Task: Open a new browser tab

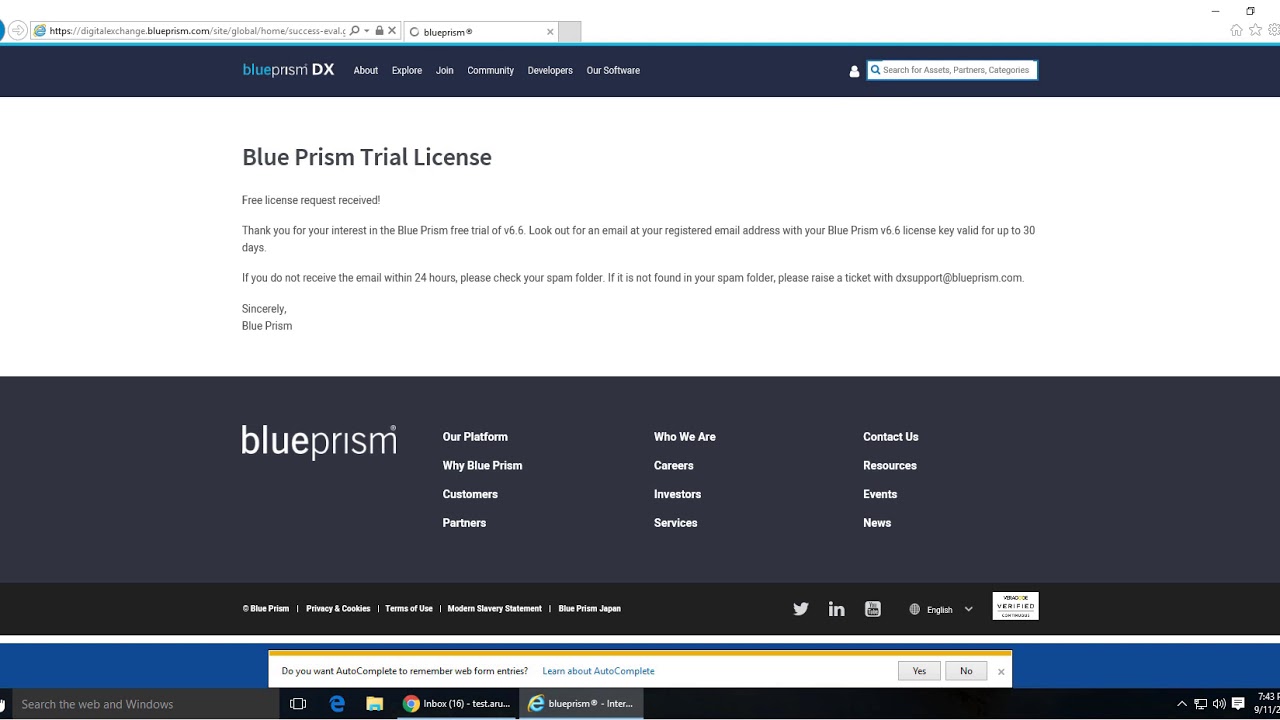Action: (x=569, y=32)
